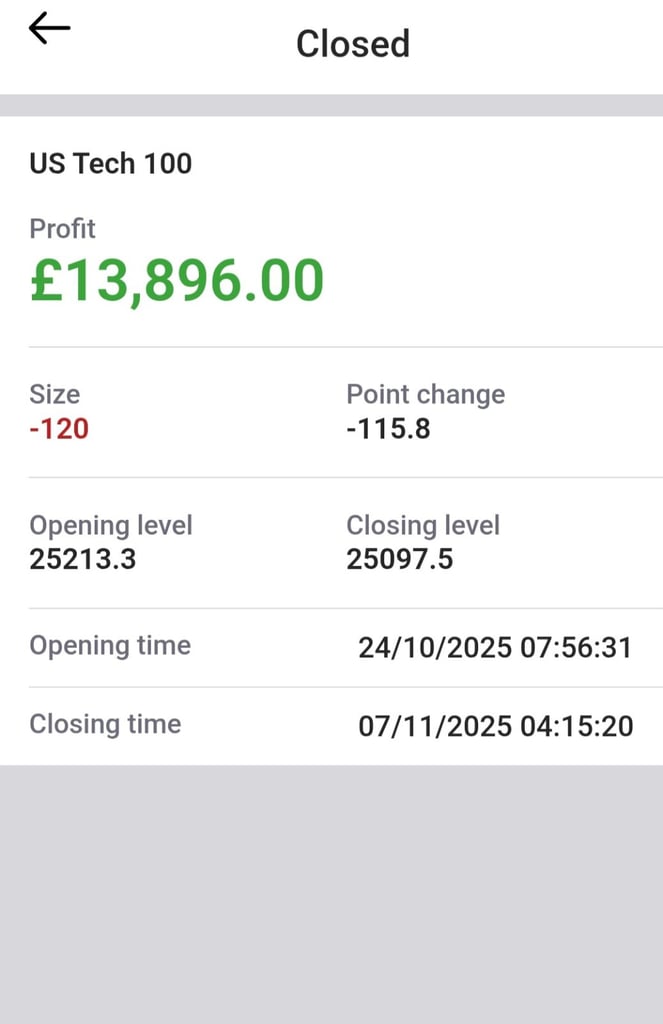The width and height of the screenshot is (663, 1024).
Task: Tap the Opening time row
Action: [331, 647]
